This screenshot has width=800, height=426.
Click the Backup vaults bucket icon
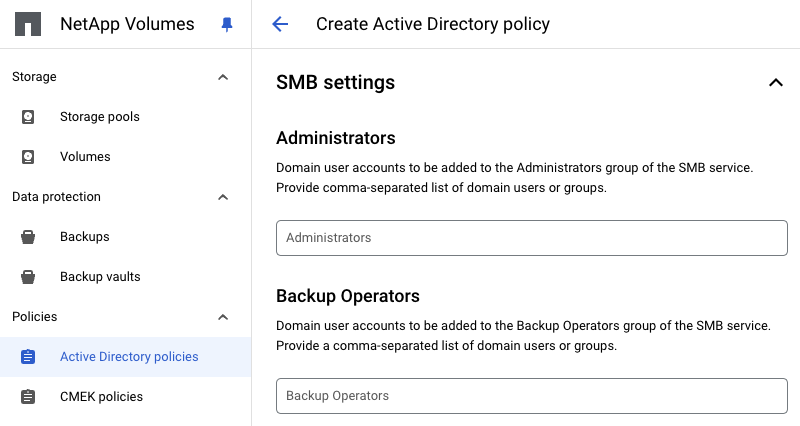28,277
